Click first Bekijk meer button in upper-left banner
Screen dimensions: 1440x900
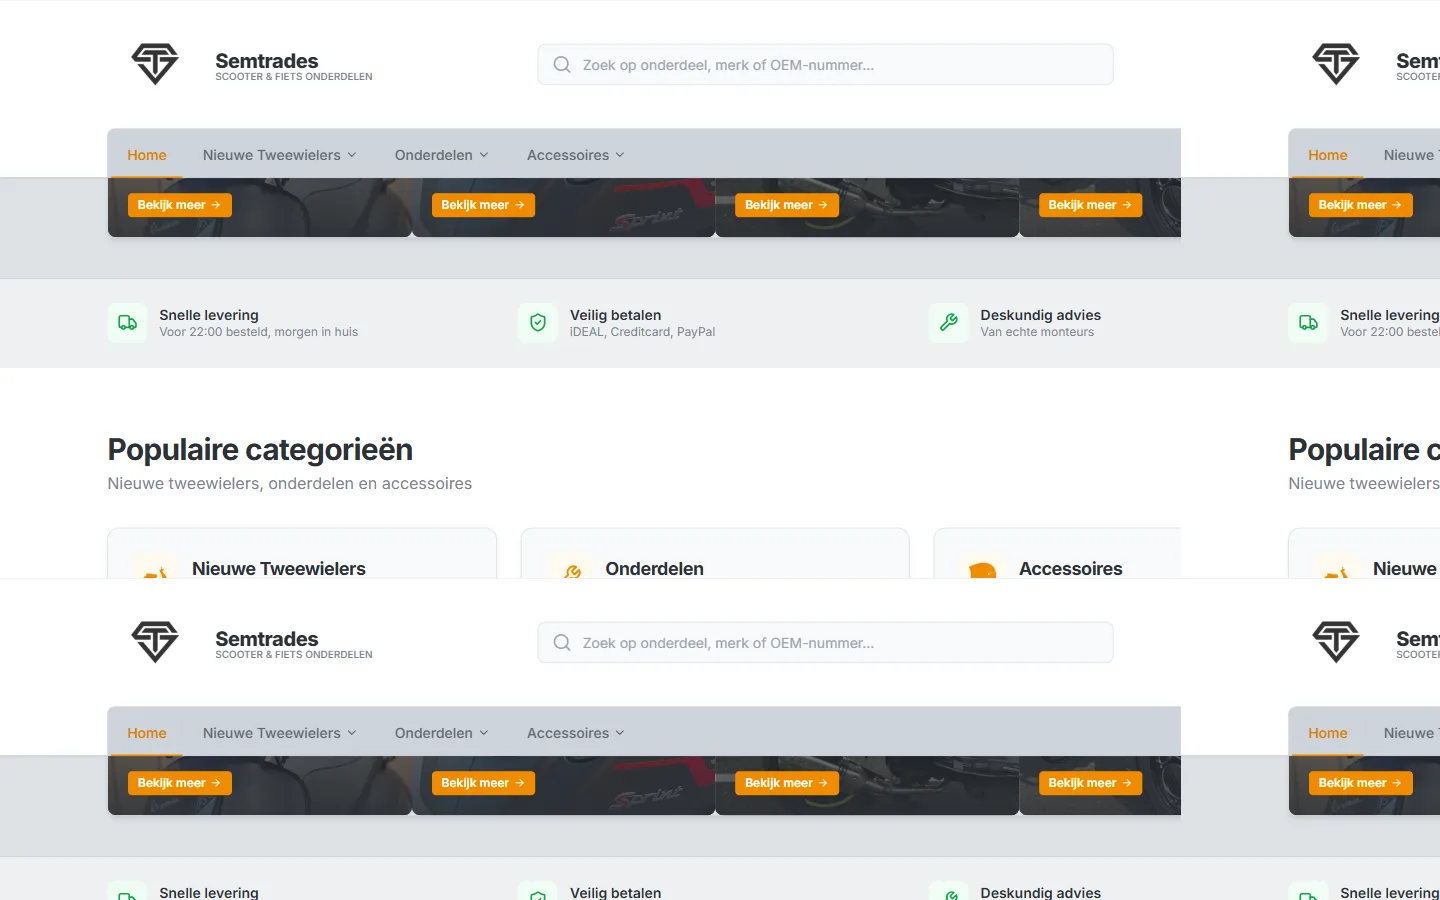pyautogui.click(x=180, y=205)
